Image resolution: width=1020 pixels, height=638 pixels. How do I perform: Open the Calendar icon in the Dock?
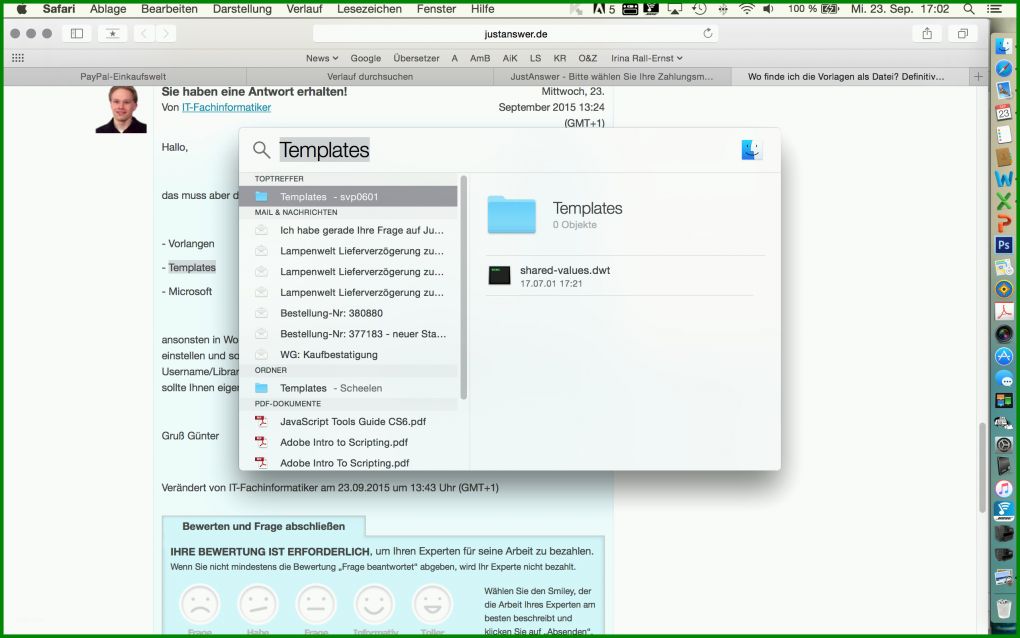point(1004,113)
